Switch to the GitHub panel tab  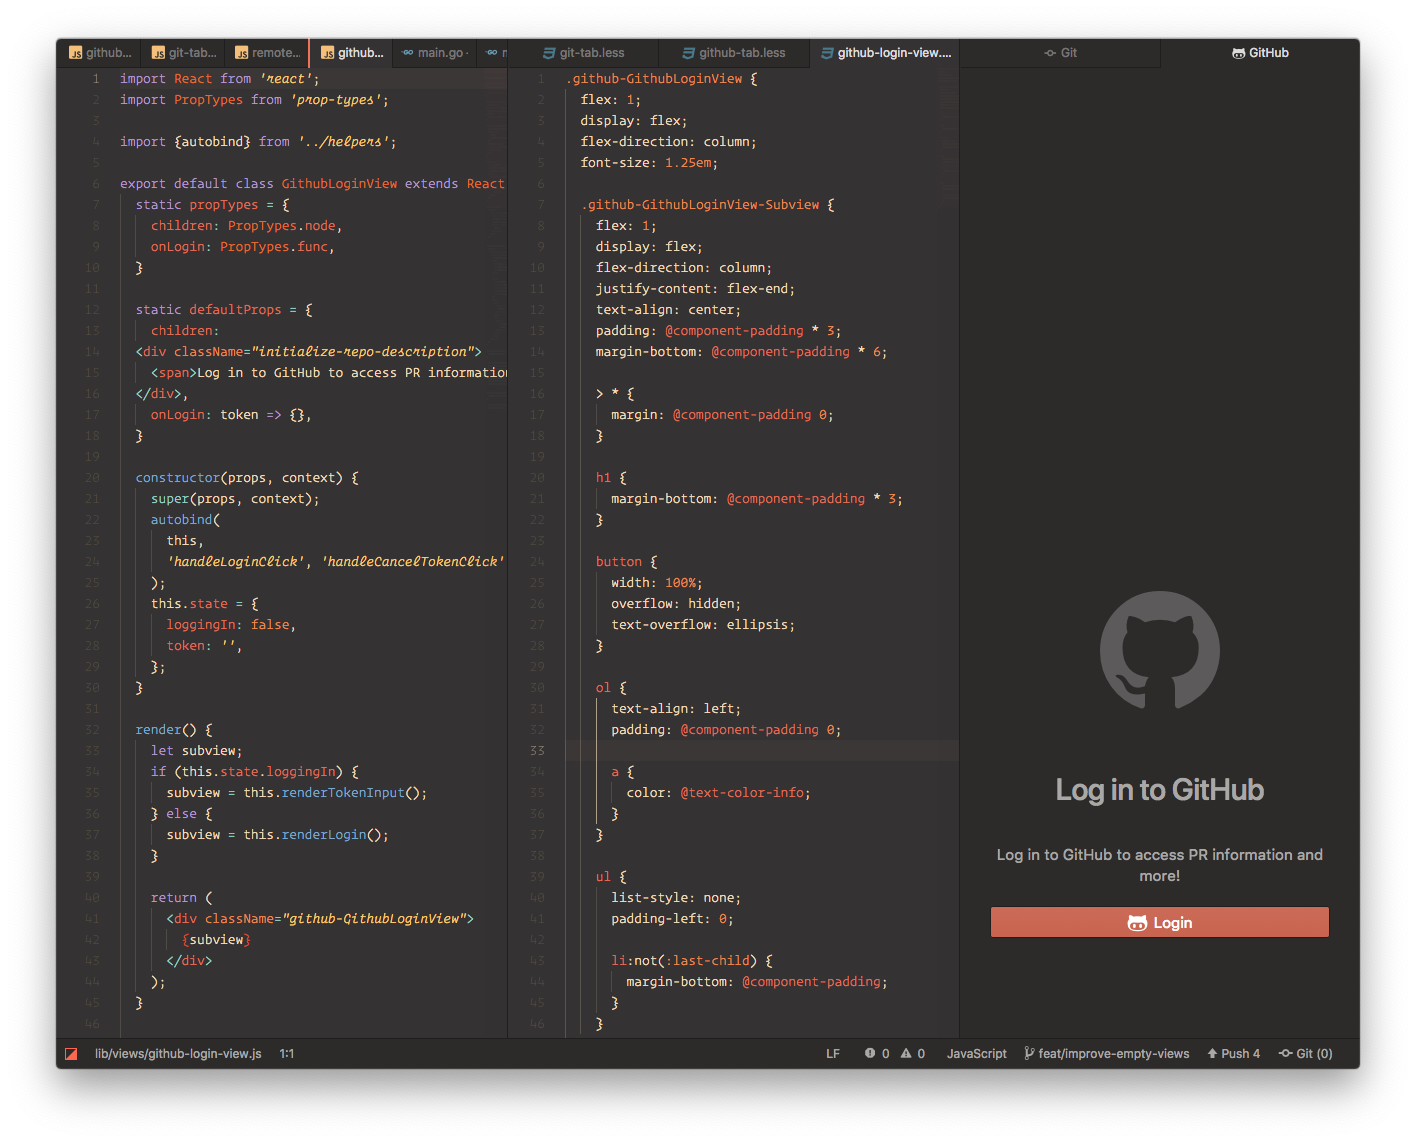1259,52
